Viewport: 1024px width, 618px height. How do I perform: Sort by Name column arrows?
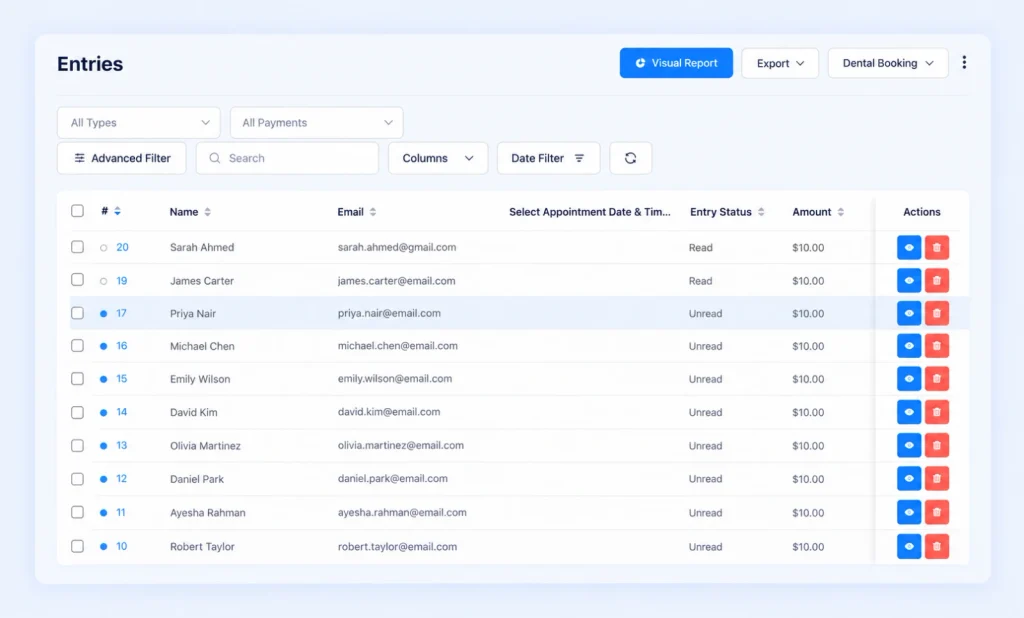[207, 212]
